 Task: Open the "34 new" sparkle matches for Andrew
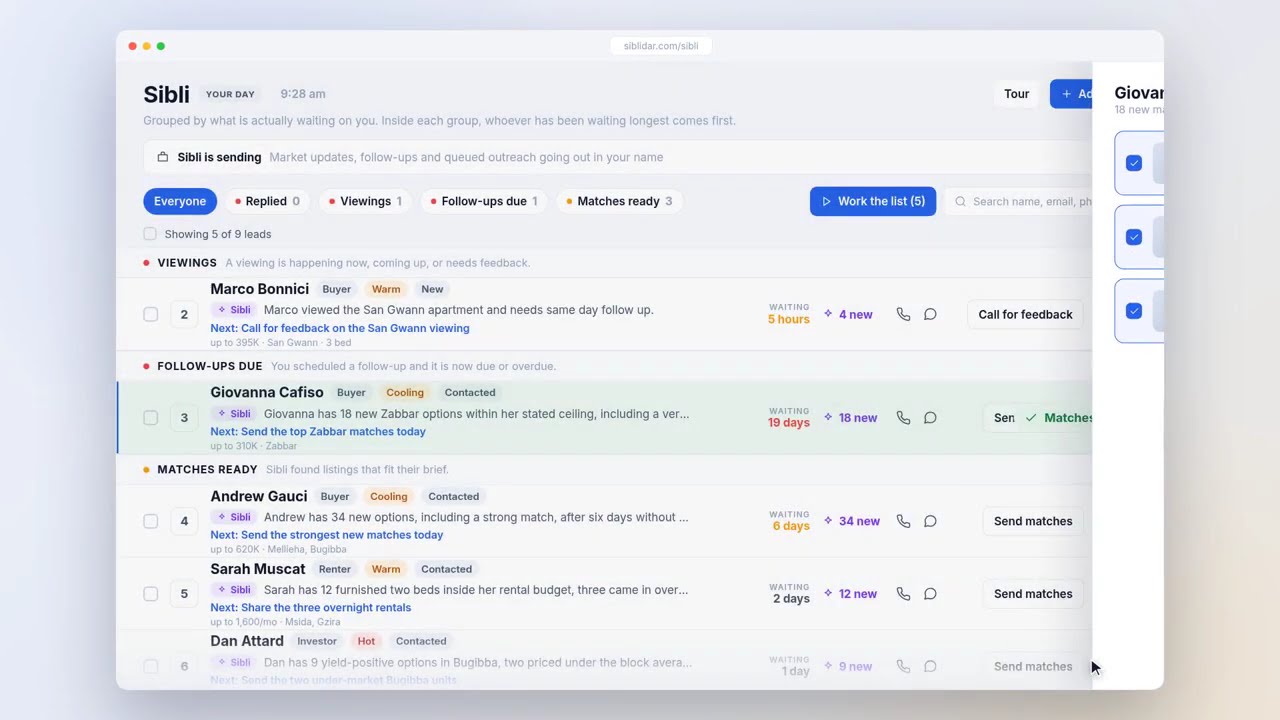coord(852,521)
